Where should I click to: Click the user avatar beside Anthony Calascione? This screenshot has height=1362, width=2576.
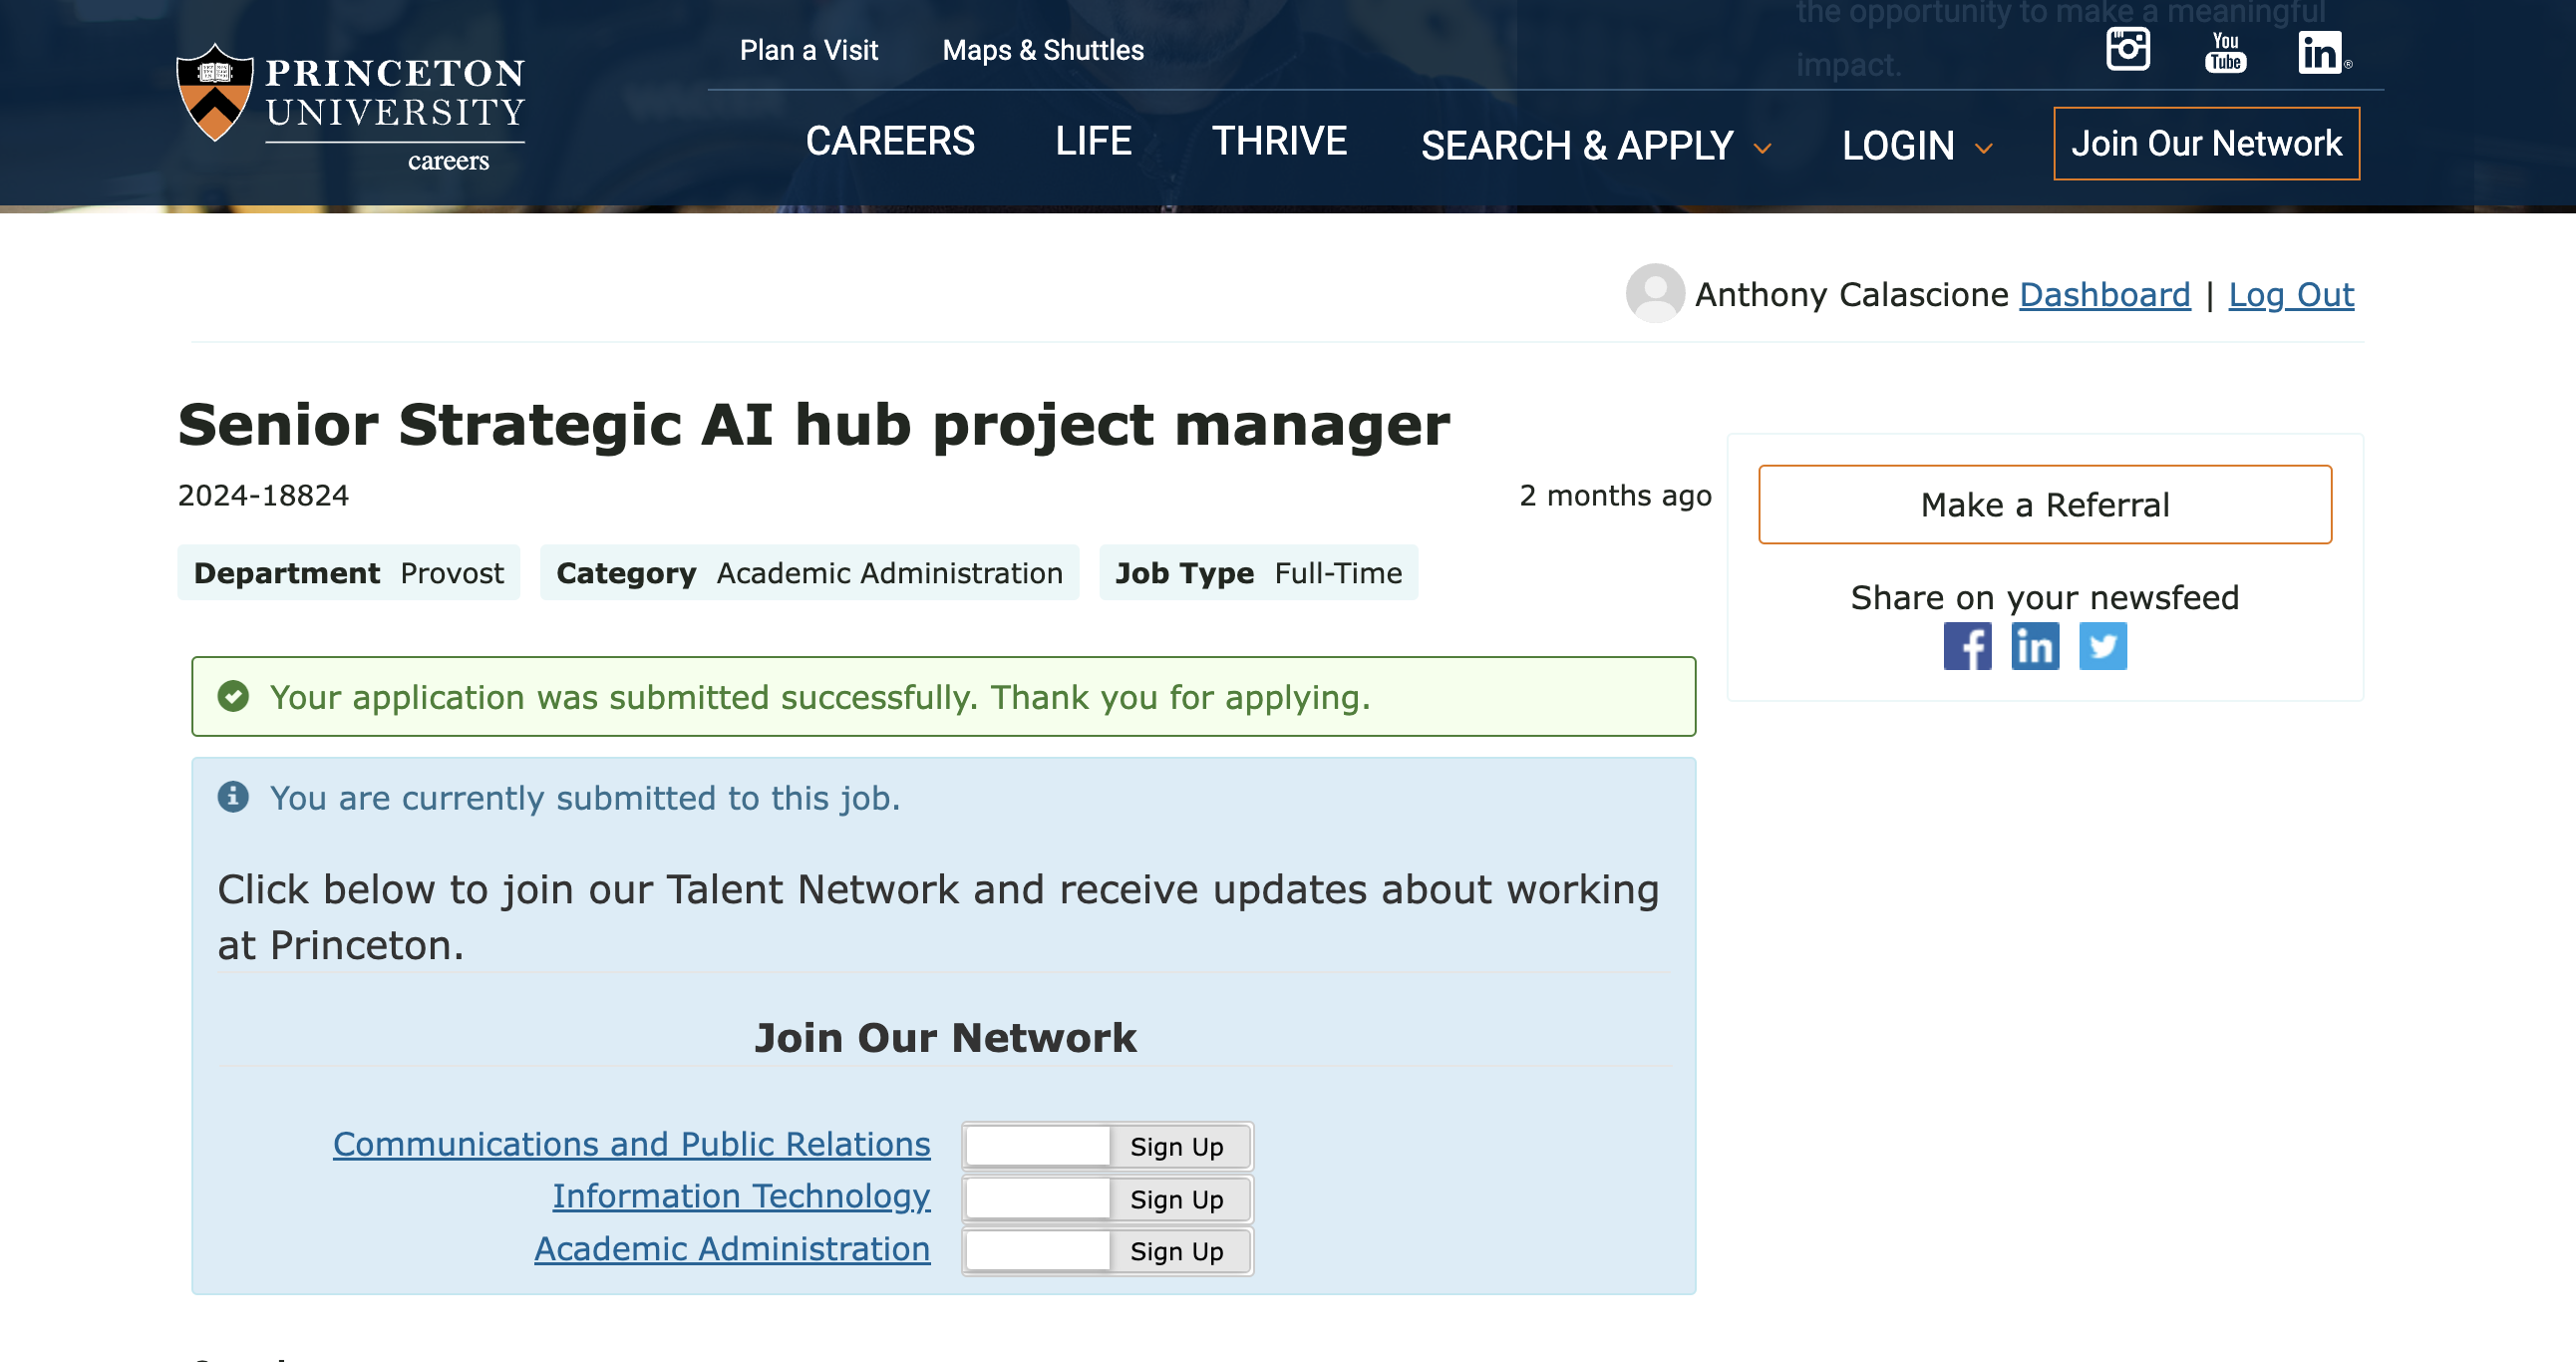click(x=1655, y=293)
